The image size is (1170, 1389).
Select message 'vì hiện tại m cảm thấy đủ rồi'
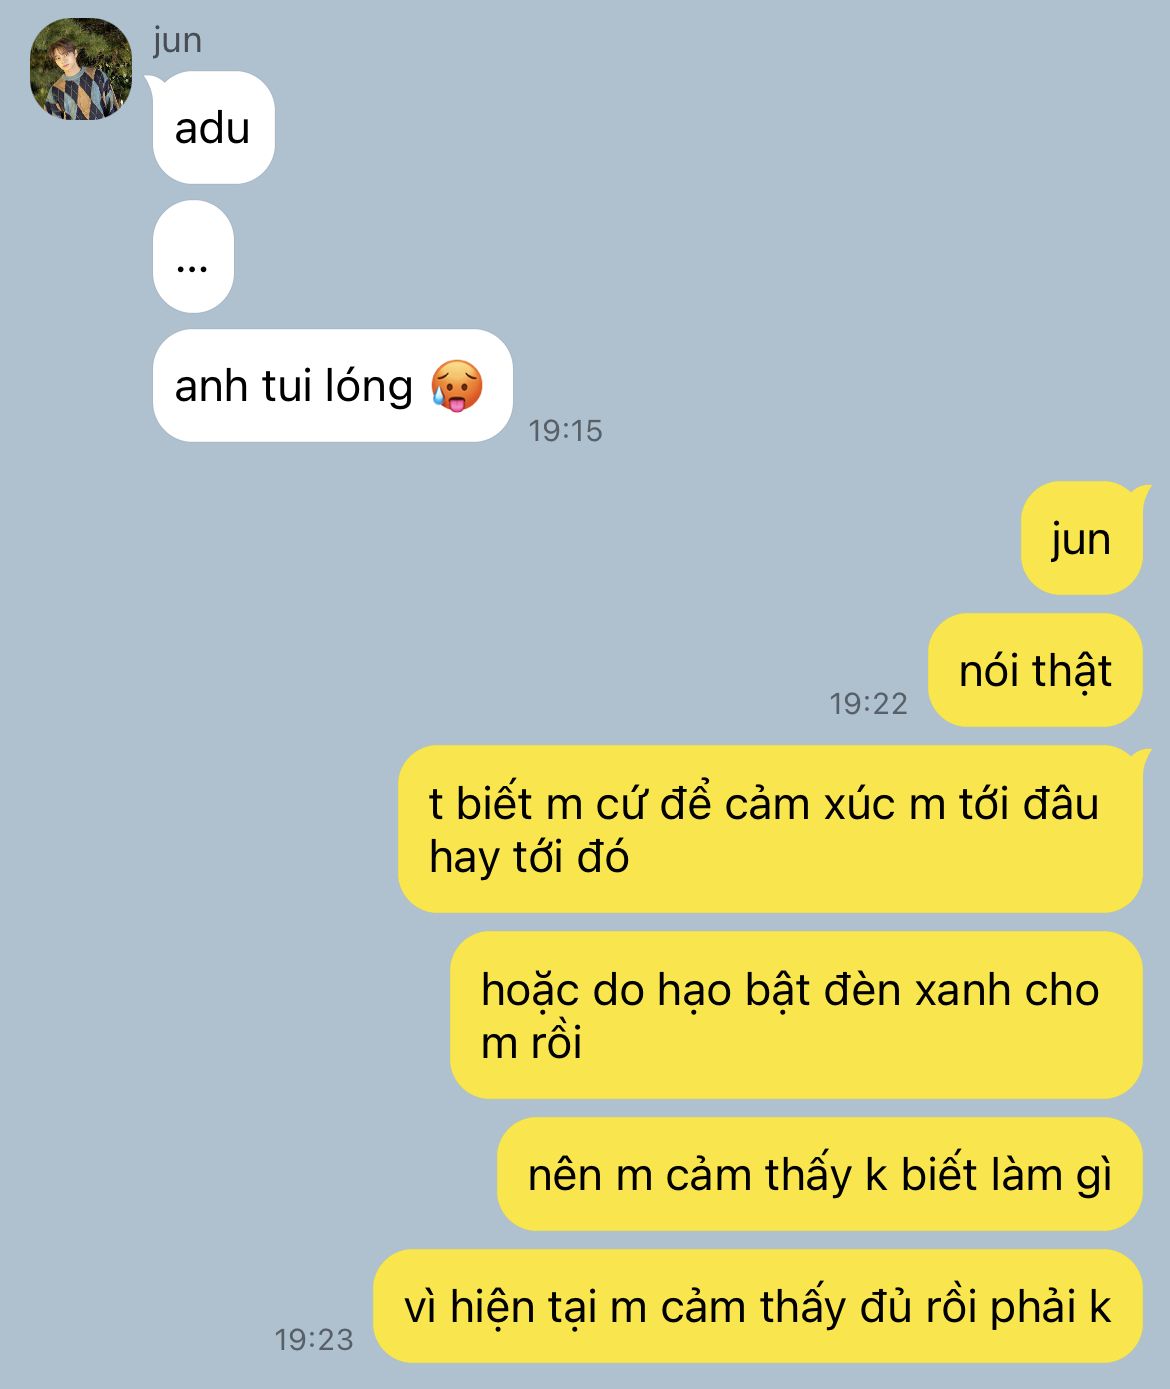758,1306
